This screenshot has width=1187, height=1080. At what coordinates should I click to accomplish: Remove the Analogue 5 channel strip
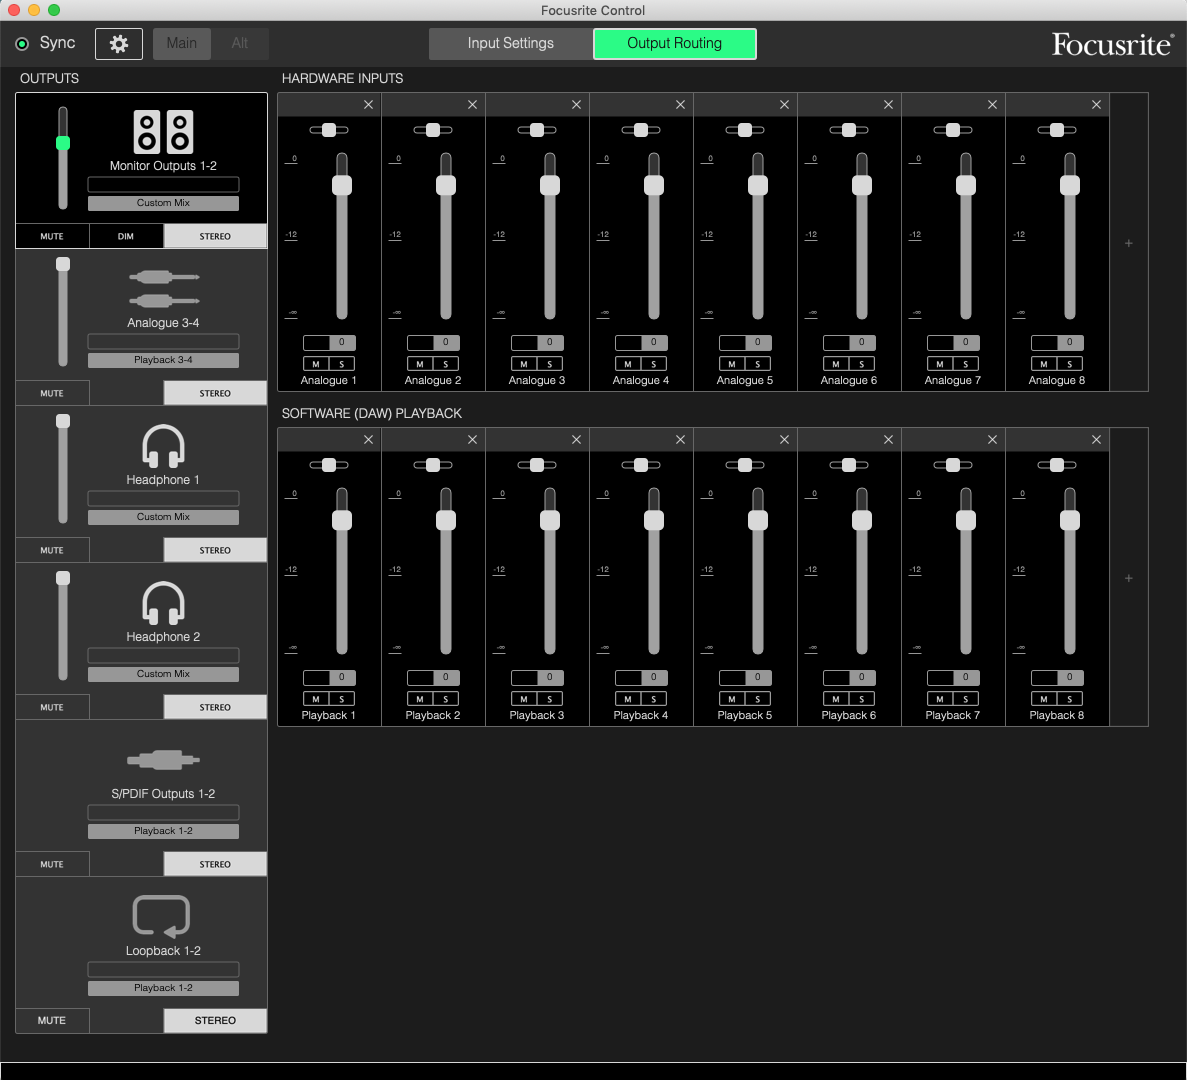(784, 104)
